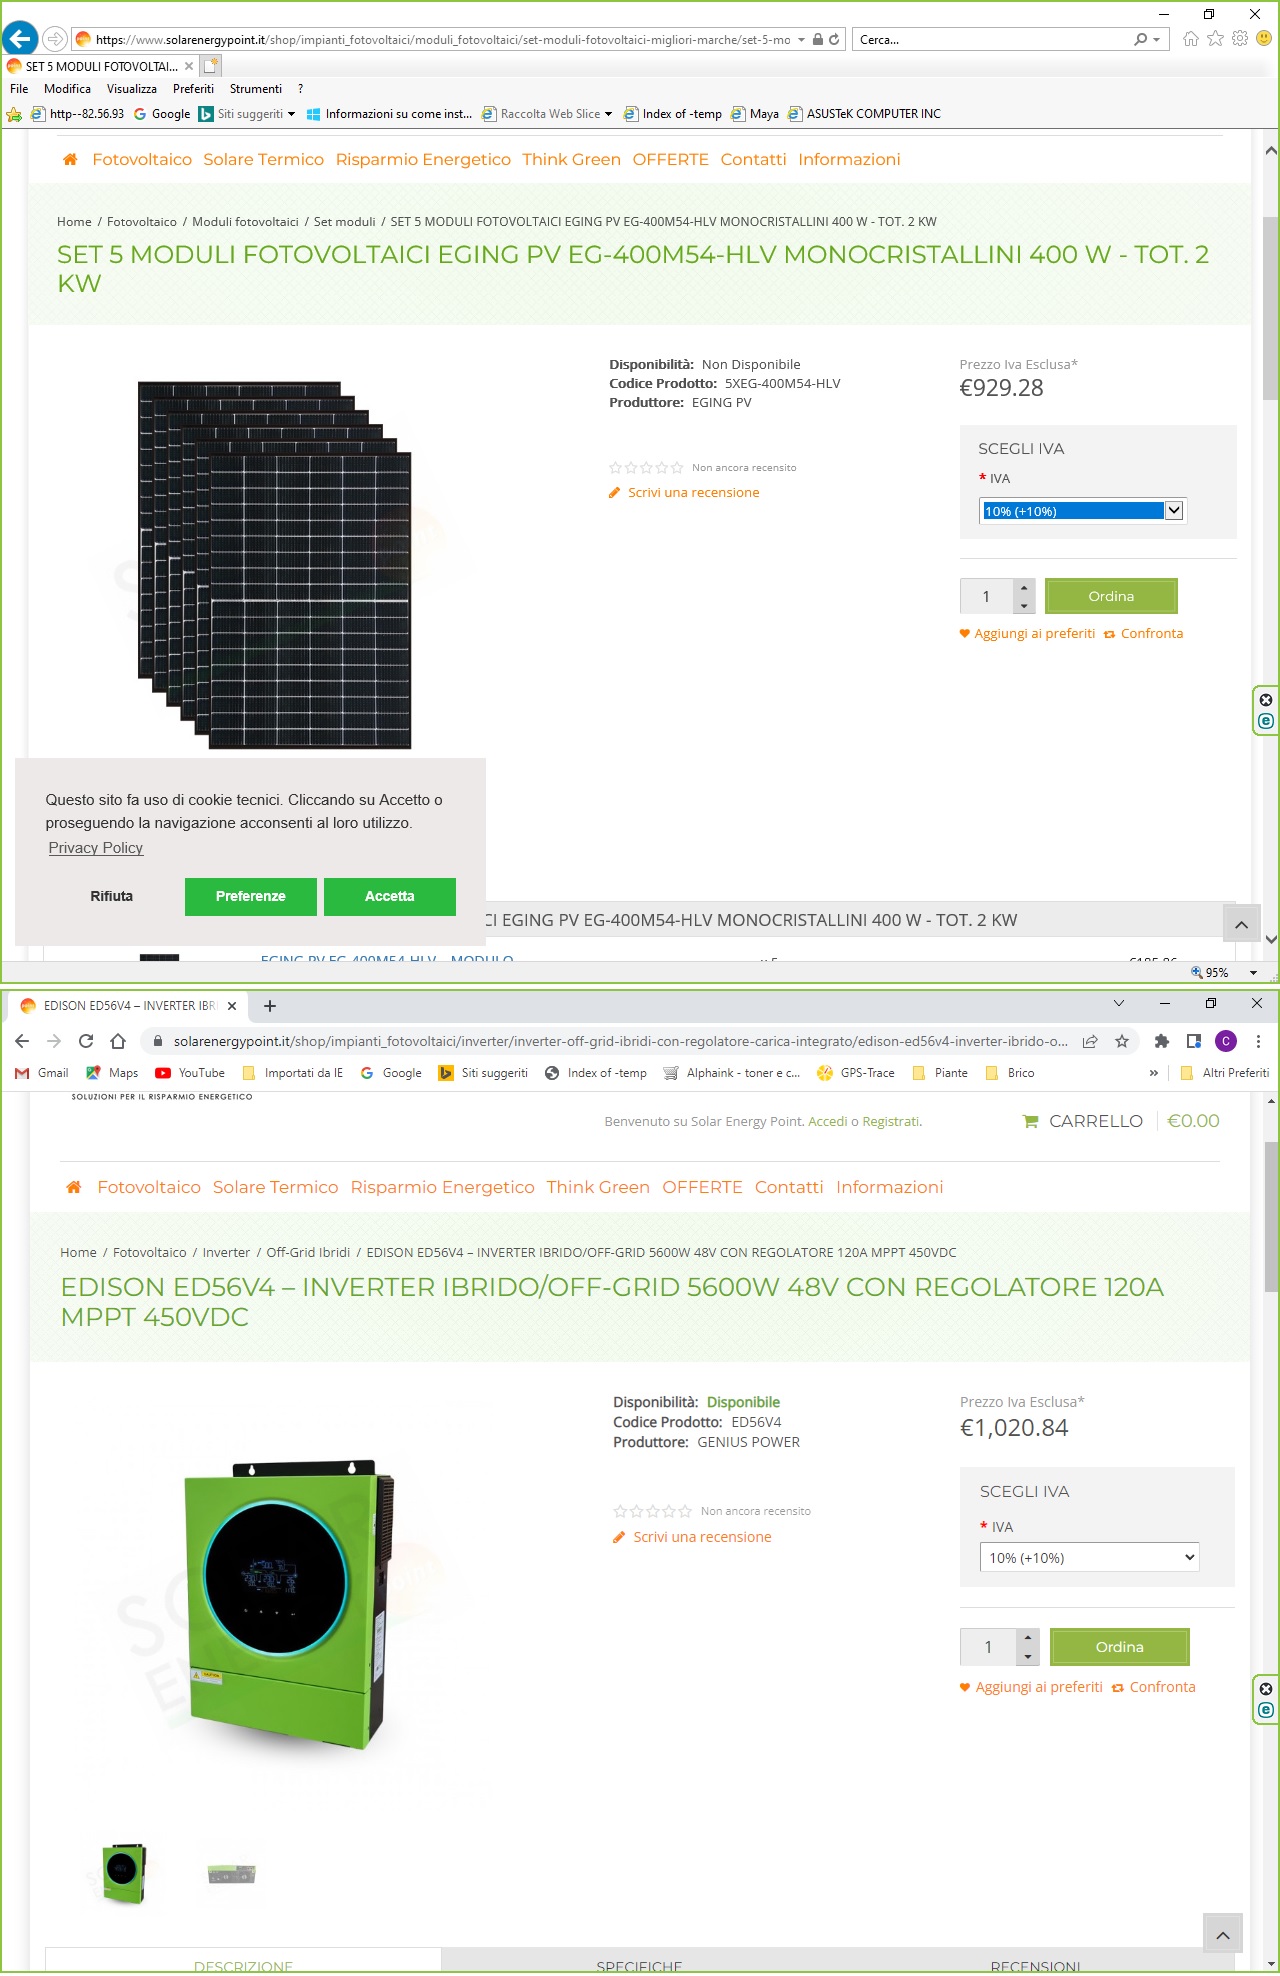Open IVA dropdown on EDISON inverter page

[x=1089, y=1558]
